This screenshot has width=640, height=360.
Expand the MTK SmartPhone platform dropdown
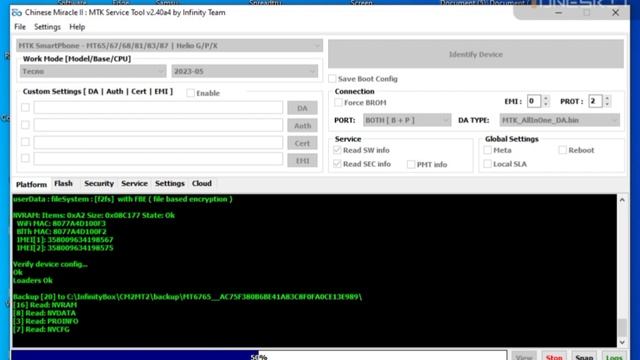(169, 45)
